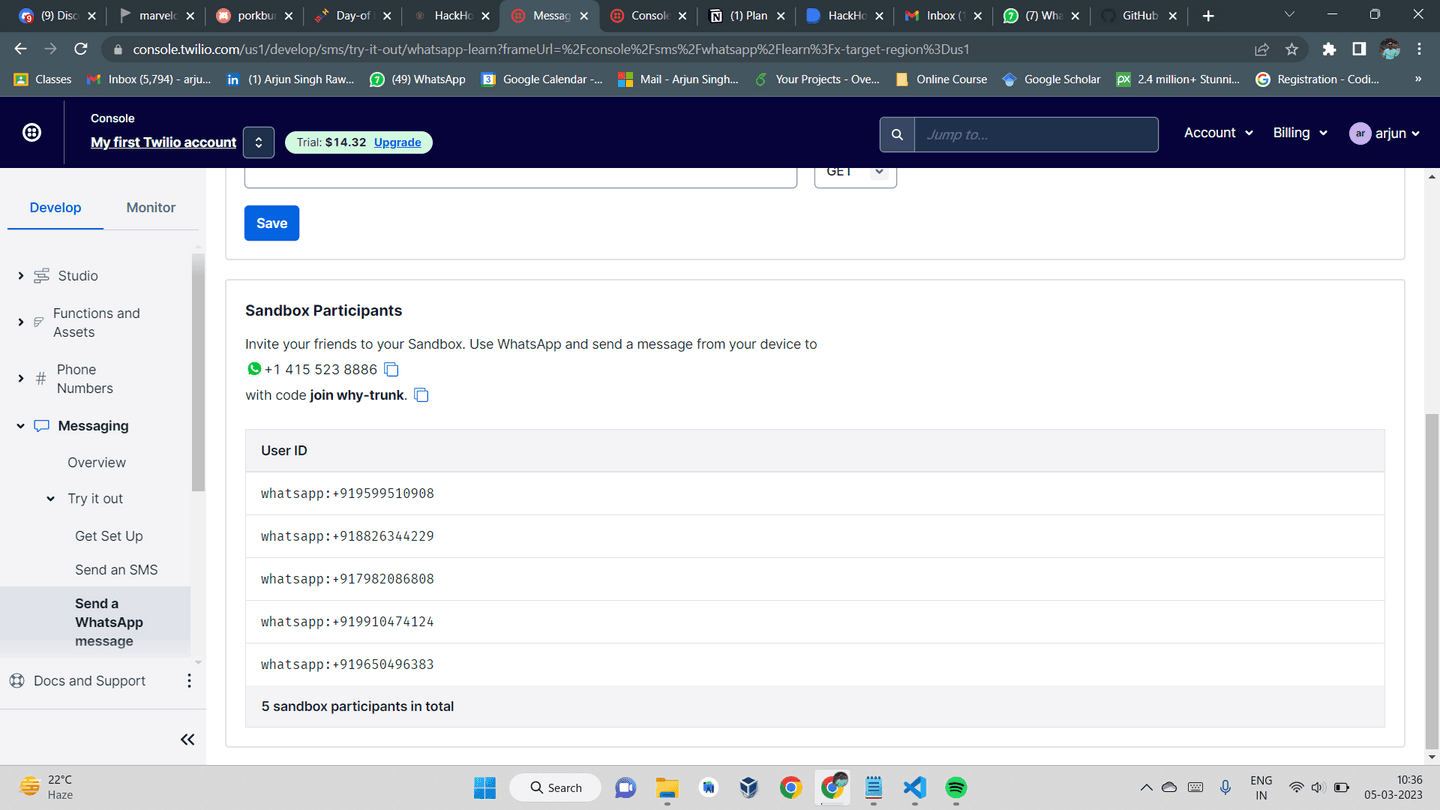Viewport: 1440px width, 810px height.
Task: Open Windows Start menu
Action: coord(485,787)
